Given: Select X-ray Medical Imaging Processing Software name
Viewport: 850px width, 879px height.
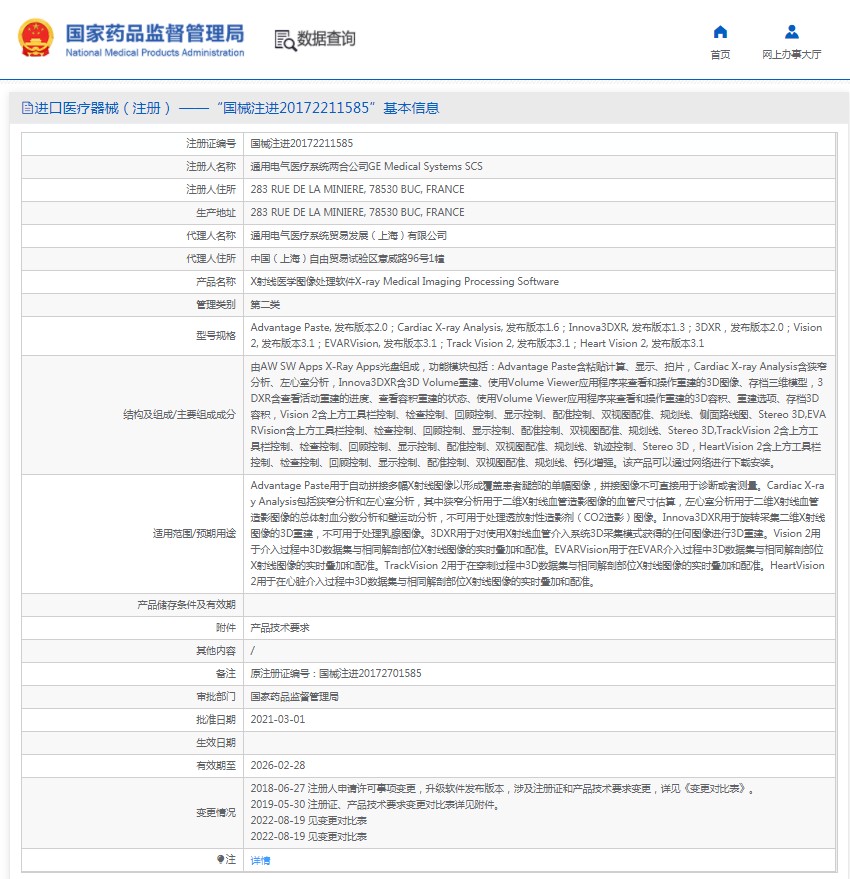Looking at the screenshot, I should (404, 281).
